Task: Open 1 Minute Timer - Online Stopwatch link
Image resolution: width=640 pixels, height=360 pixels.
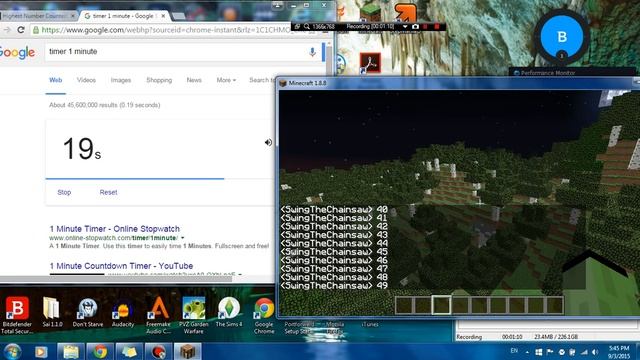Action: pos(115,229)
